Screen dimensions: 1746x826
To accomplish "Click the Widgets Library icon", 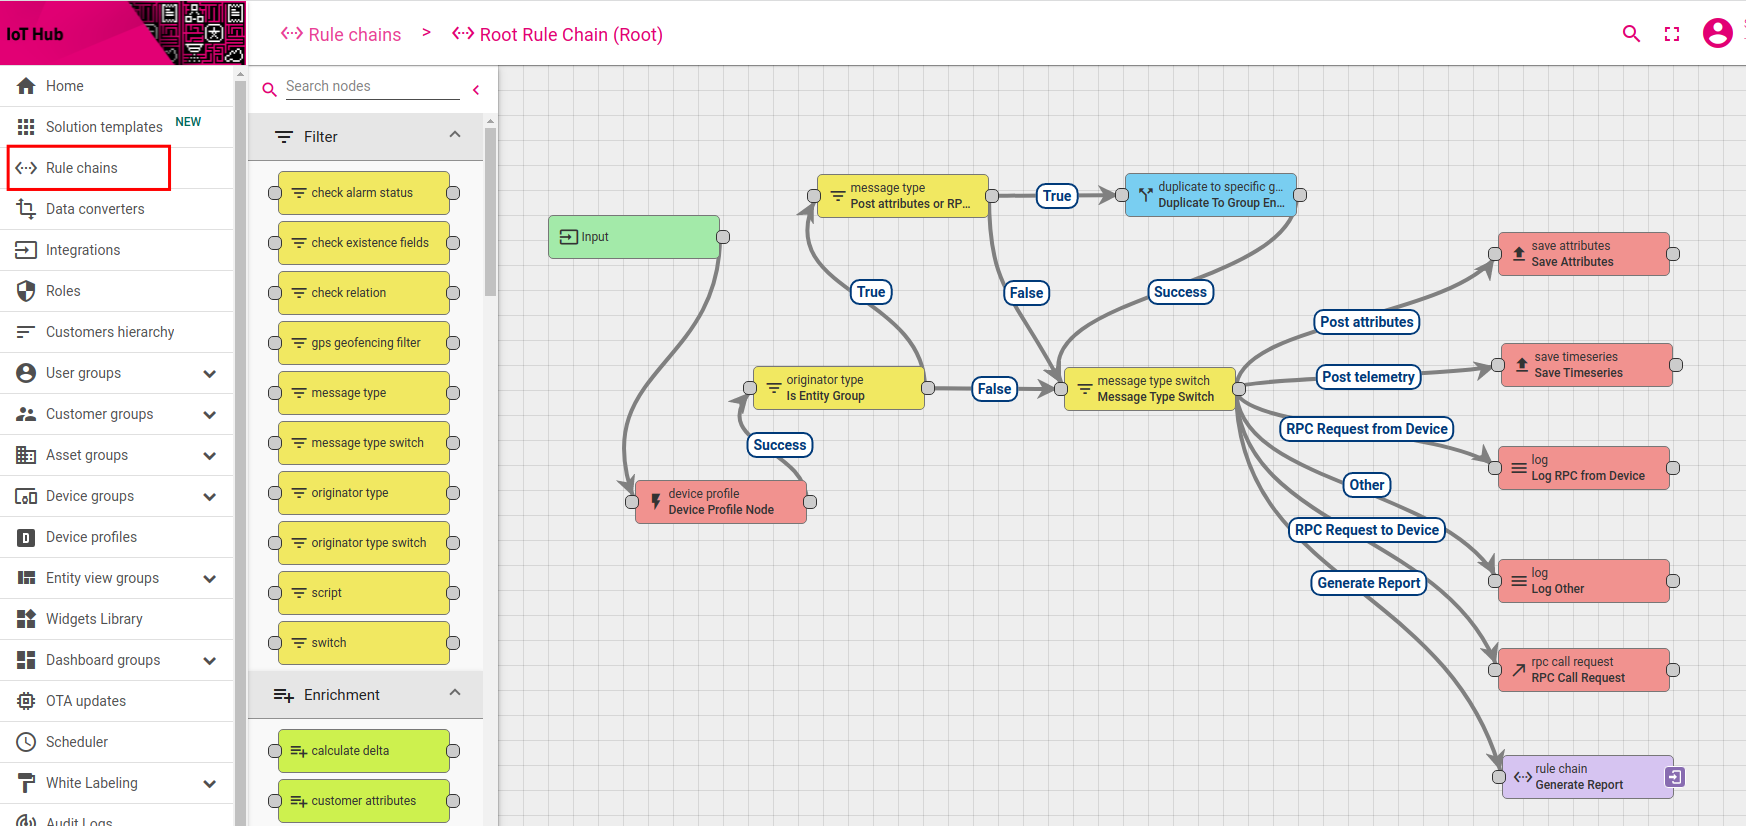I will coord(26,619).
